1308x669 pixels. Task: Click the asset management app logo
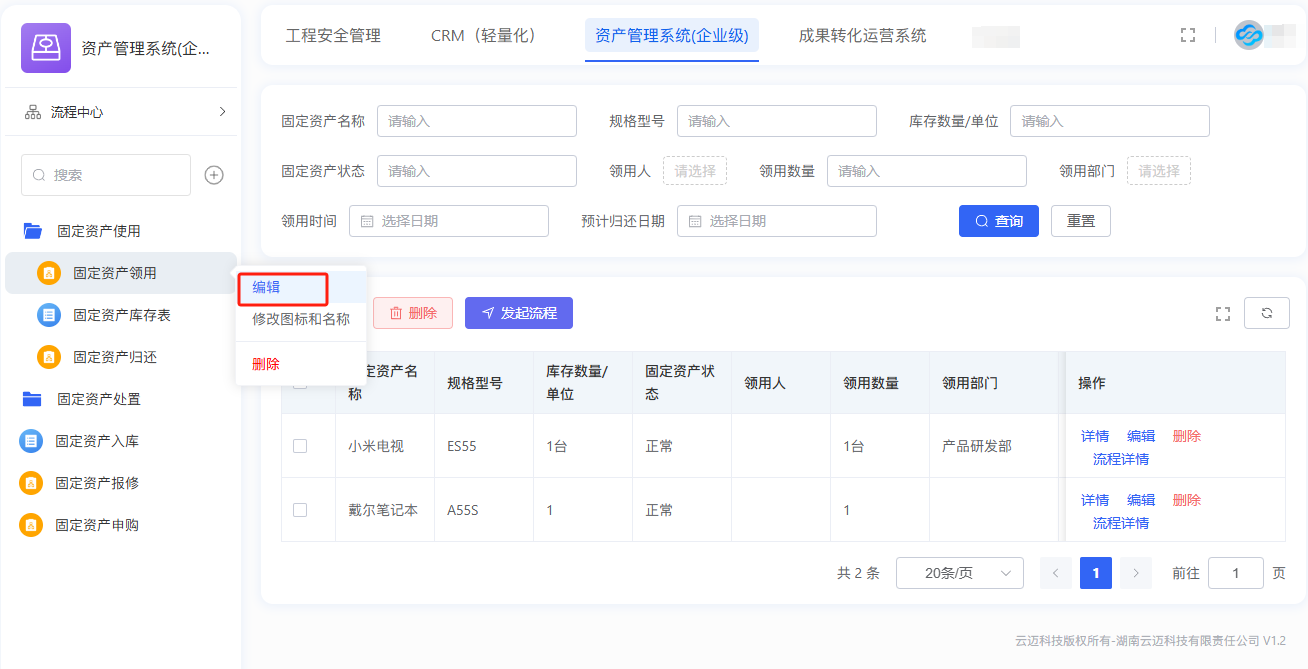point(46,48)
